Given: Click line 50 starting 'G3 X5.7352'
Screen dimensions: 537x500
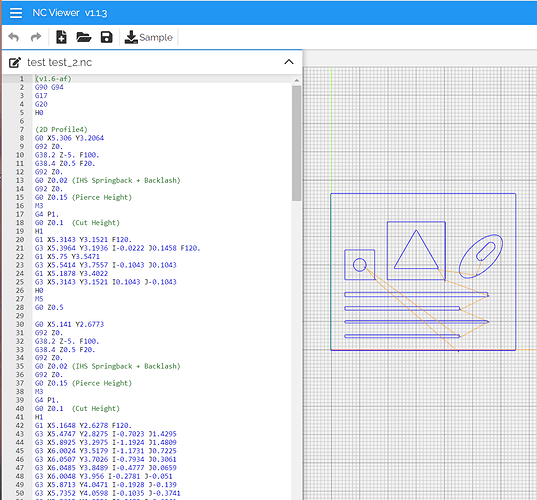Looking at the screenshot, I should pyautogui.click(x=107, y=493).
